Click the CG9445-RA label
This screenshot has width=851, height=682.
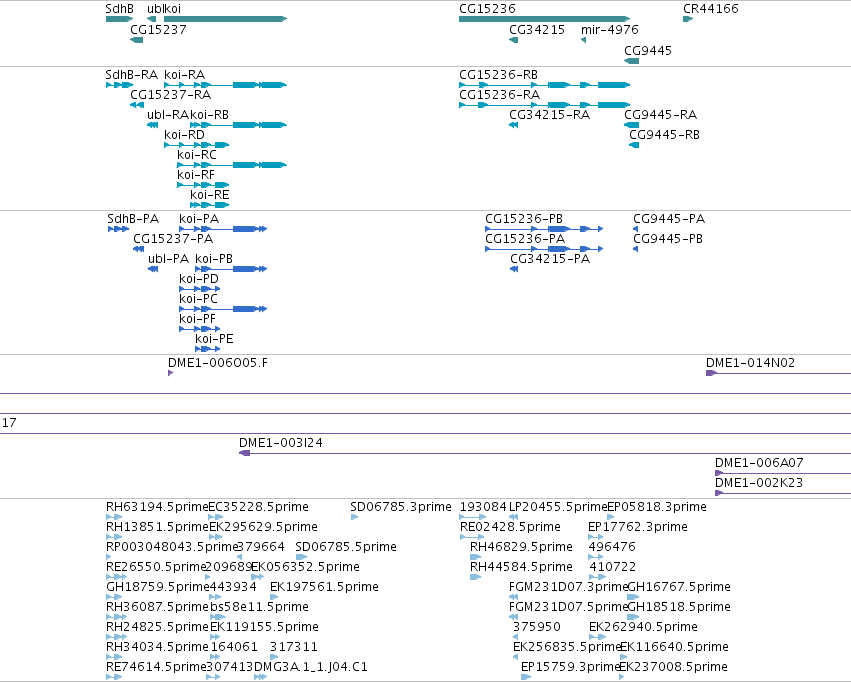[661, 114]
